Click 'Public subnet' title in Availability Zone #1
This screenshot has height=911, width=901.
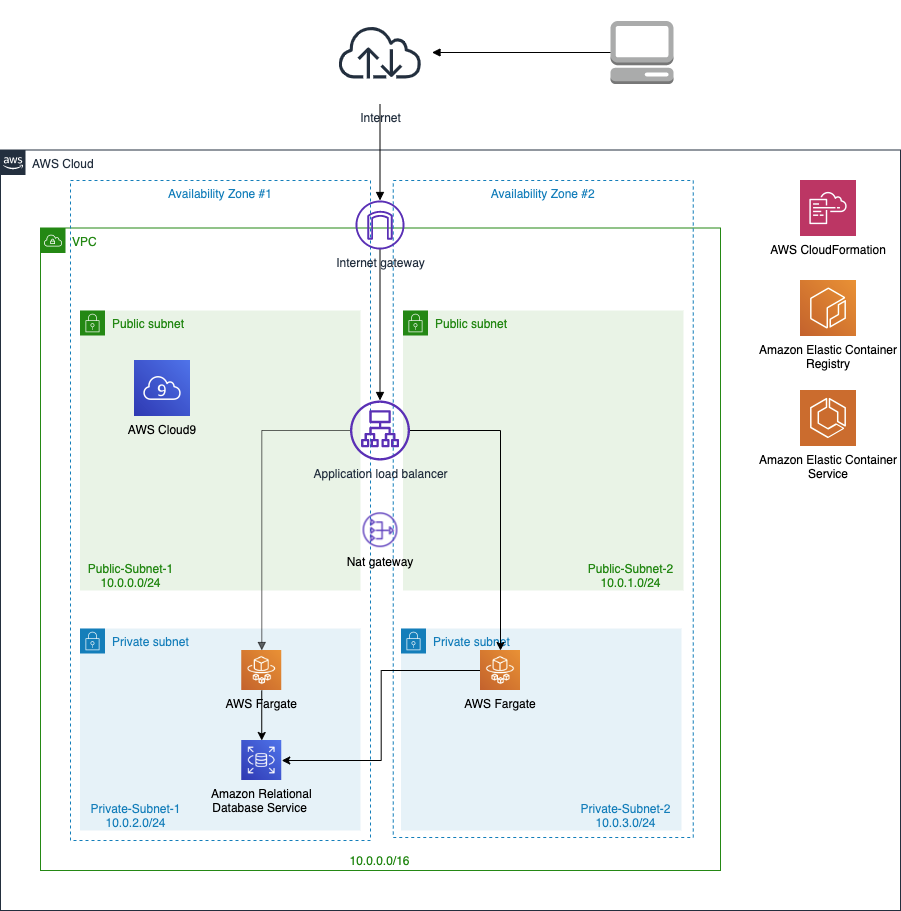pos(148,324)
